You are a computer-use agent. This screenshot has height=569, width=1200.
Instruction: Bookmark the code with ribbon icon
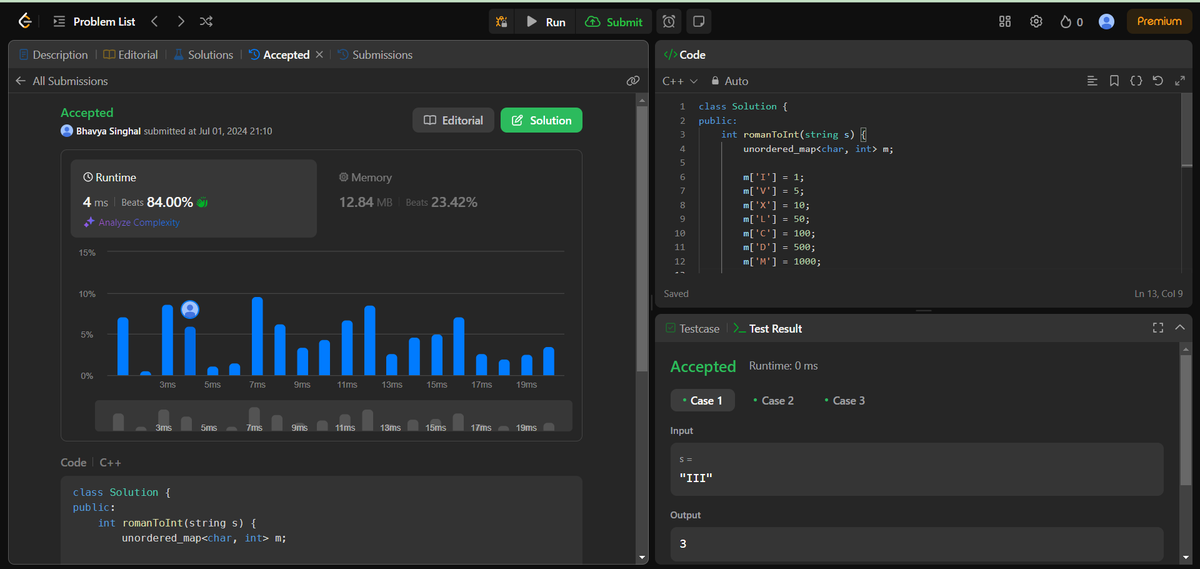pyautogui.click(x=1114, y=81)
